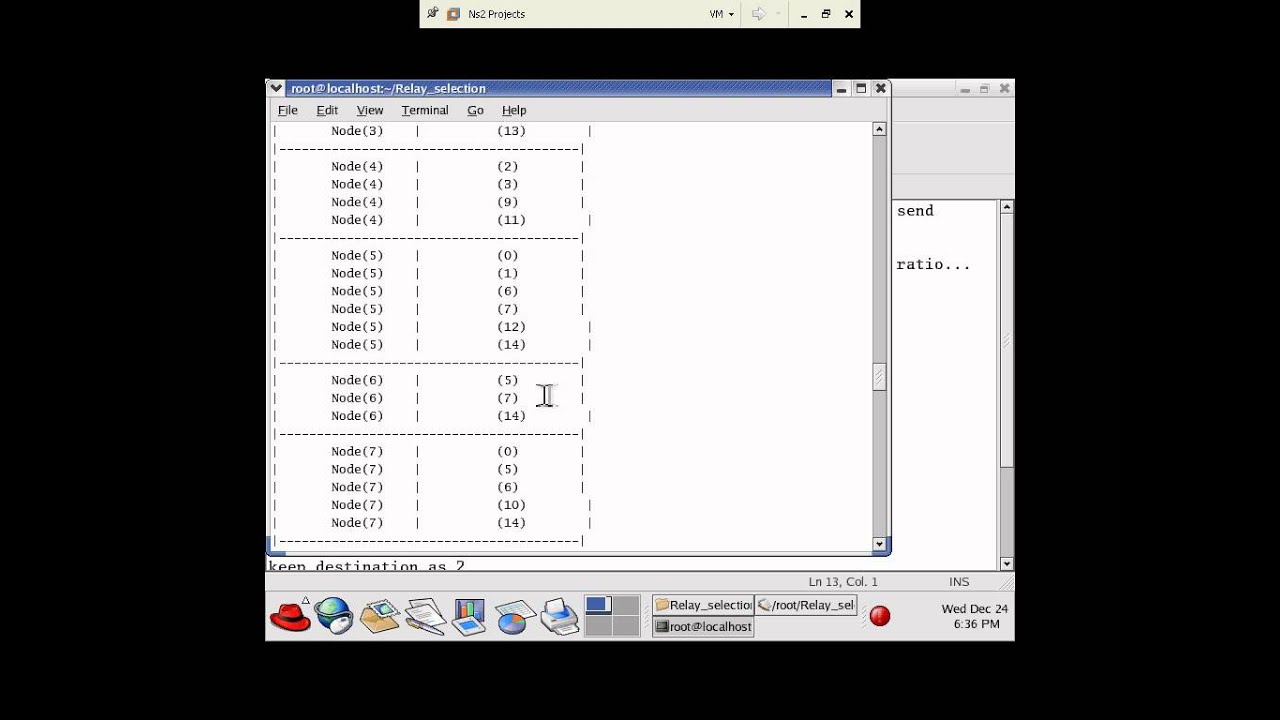Switch to Relay_selection folder taskbar button
The width and height of the screenshot is (1280, 720).
(x=703, y=605)
